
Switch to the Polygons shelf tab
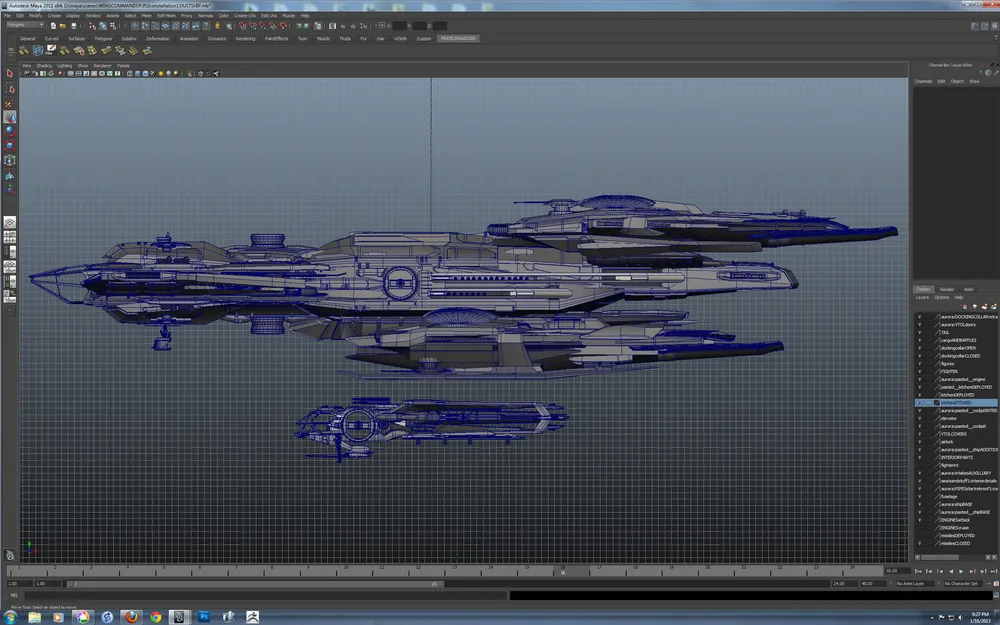(103, 39)
